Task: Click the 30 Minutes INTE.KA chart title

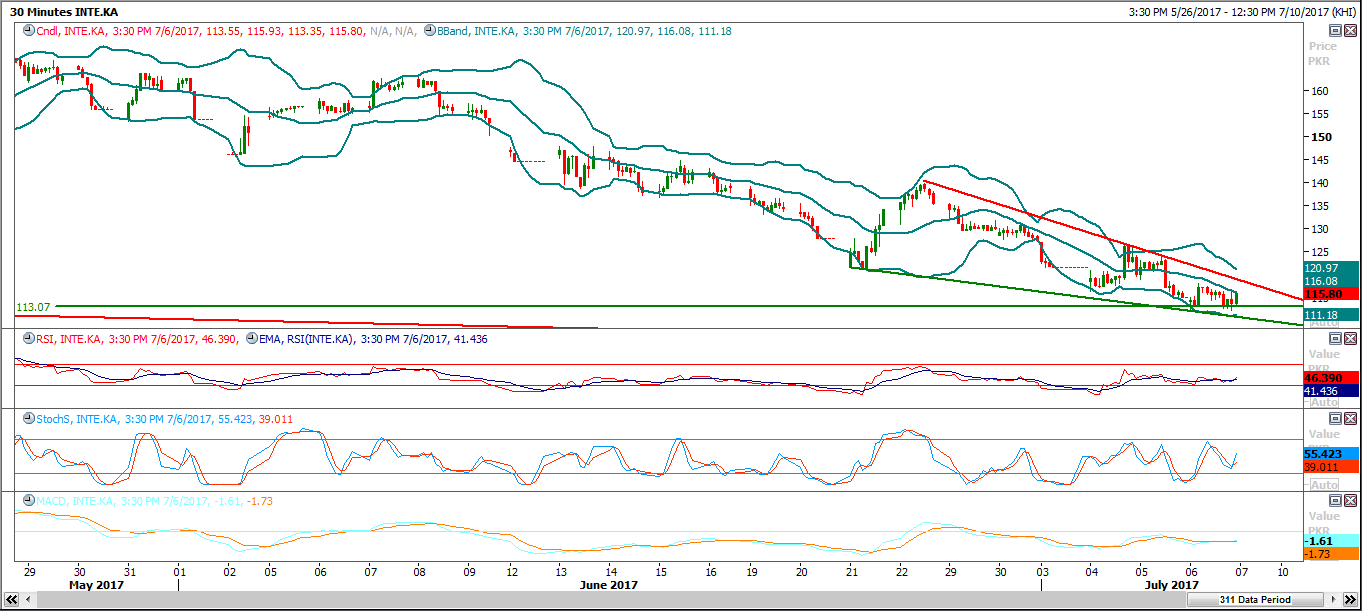Action: coord(58,11)
